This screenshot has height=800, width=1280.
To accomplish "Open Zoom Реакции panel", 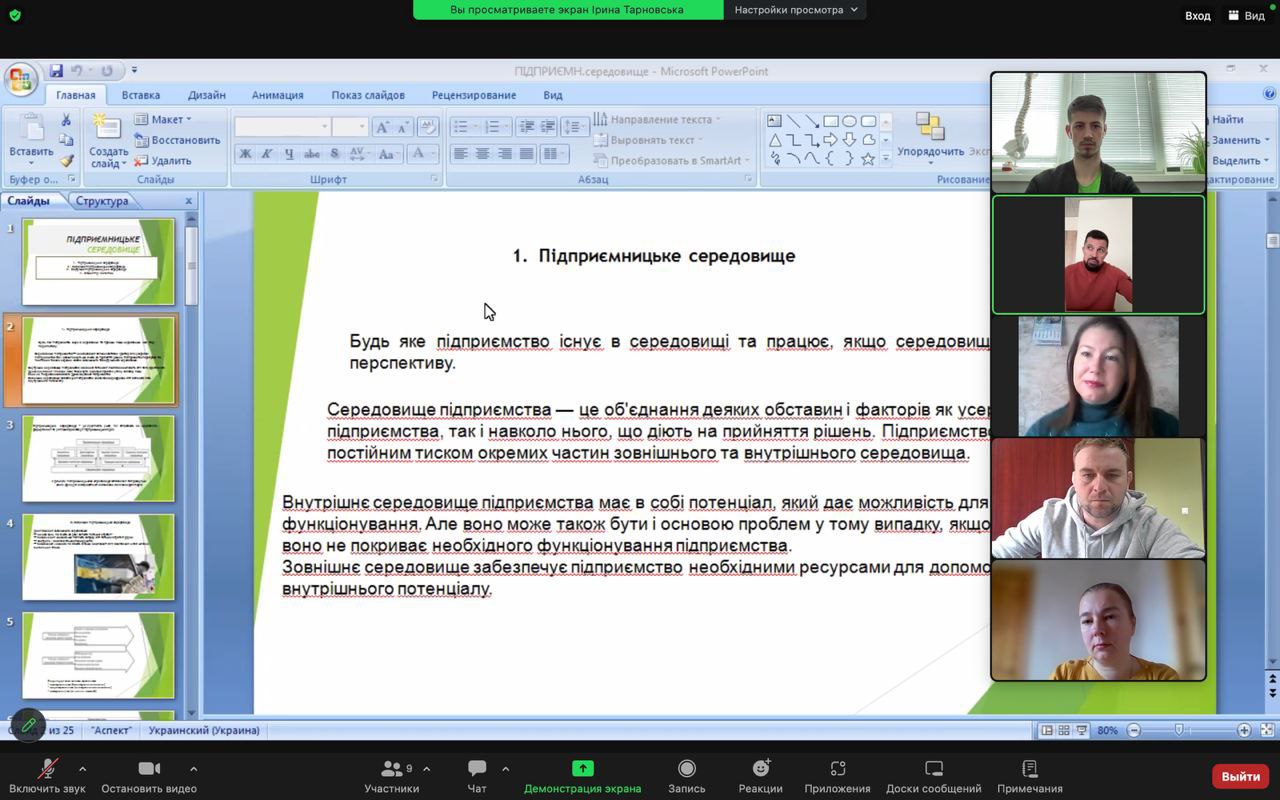I will click(x=760, y=776).
